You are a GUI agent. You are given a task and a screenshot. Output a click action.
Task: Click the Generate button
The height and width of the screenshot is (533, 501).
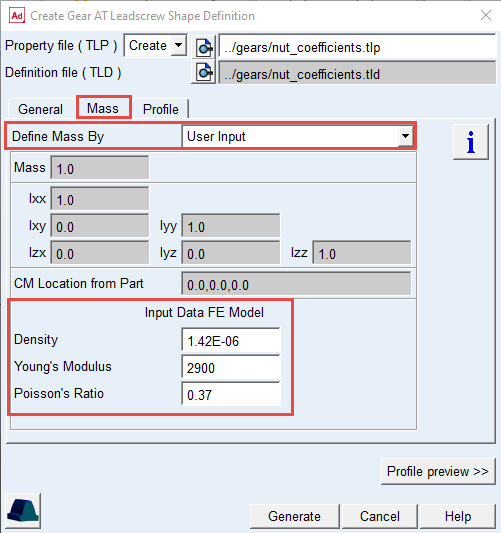pos(294,516)
